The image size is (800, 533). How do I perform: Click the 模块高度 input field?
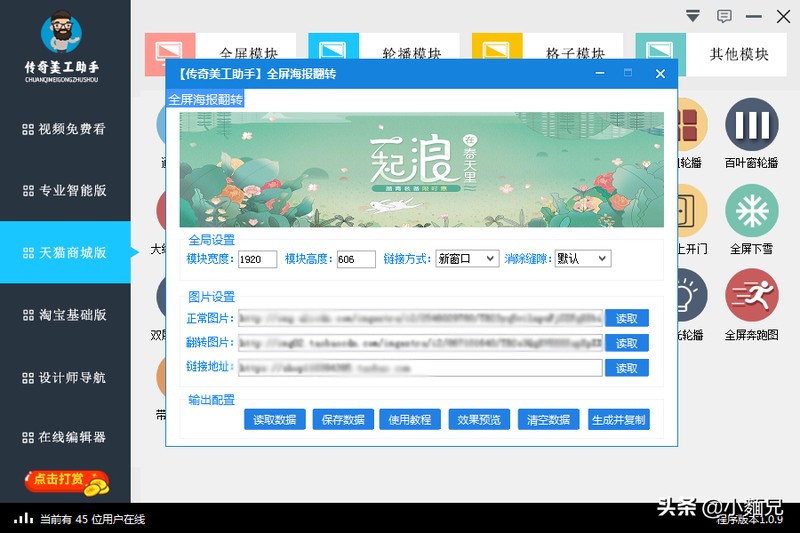356,259
